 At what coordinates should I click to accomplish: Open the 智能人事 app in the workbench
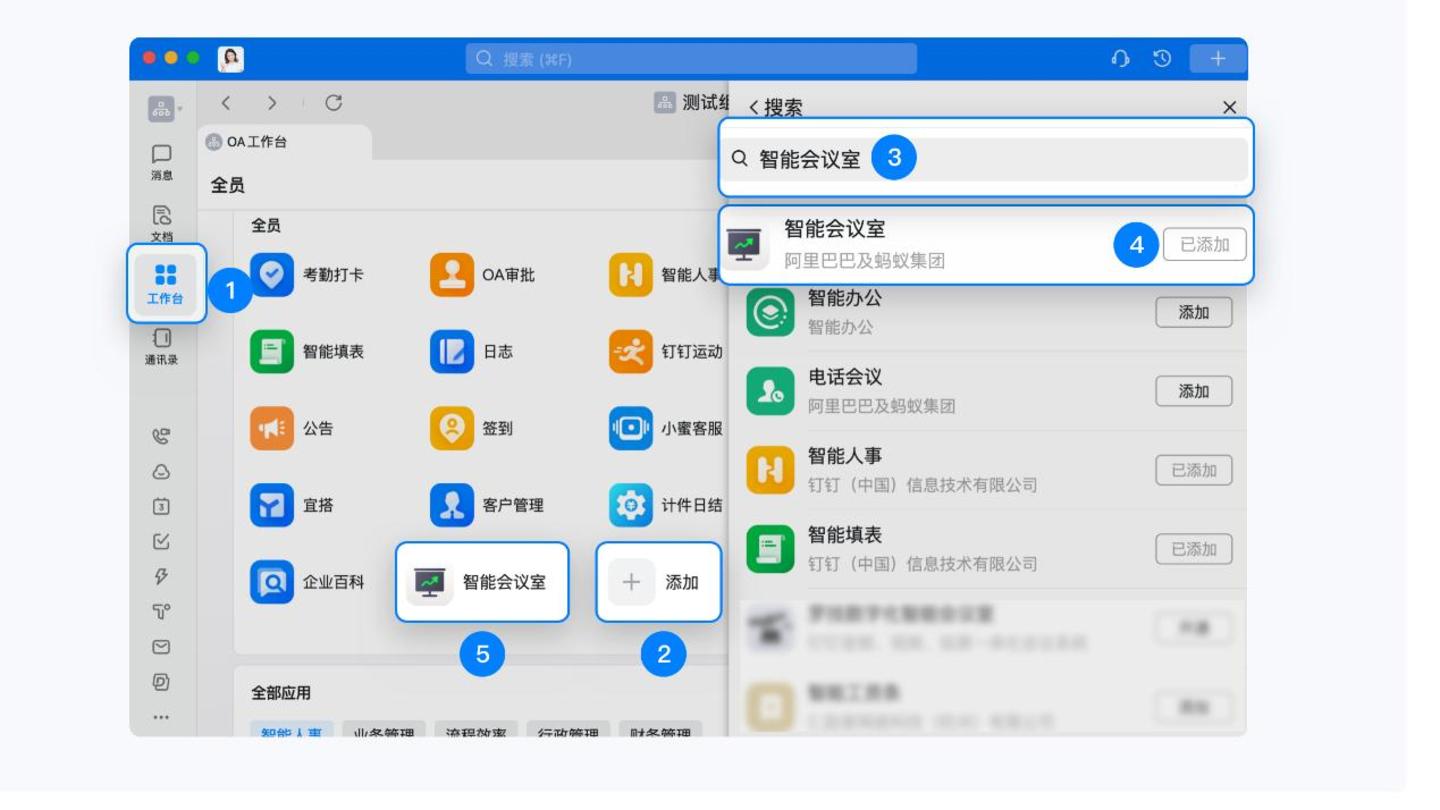click(665, 275)
